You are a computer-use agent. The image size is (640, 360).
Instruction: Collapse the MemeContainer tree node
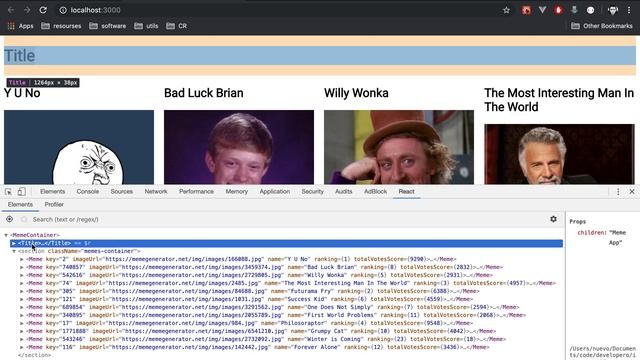(x=6, y=235)
